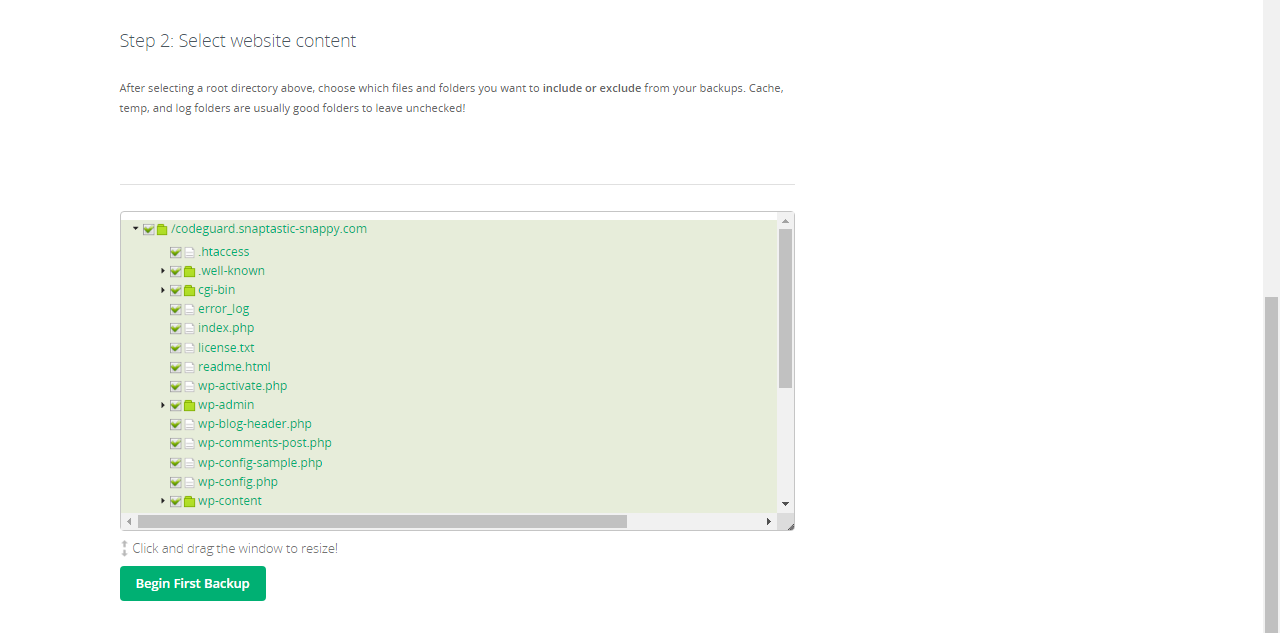
Task: Click the folder icon beside .well-known
Action: (189, 271)
